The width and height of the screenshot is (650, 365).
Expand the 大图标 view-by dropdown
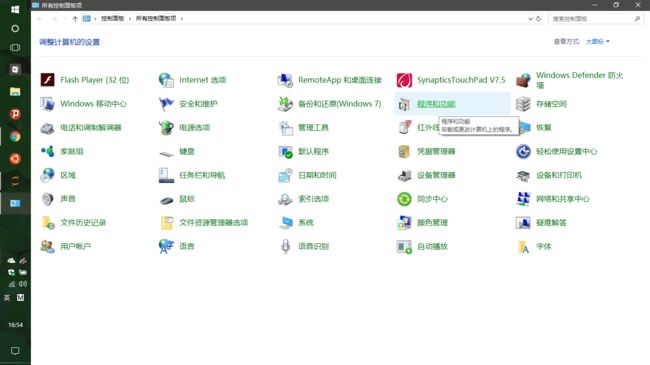pyautogui.click(x=597, y=41)
